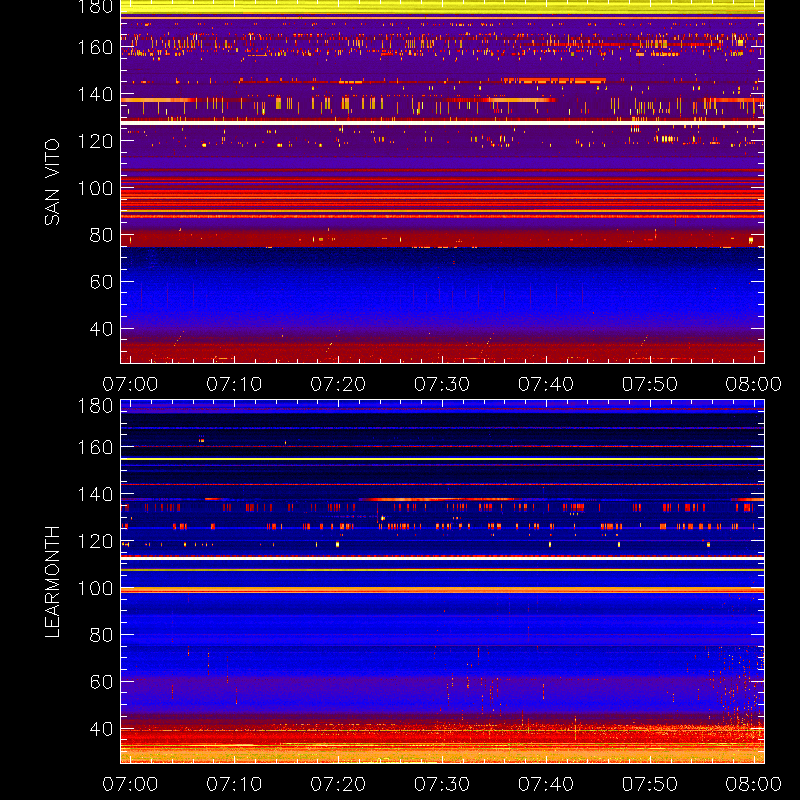Select the 120 tick label on San Vito axis

click(95, 141)
